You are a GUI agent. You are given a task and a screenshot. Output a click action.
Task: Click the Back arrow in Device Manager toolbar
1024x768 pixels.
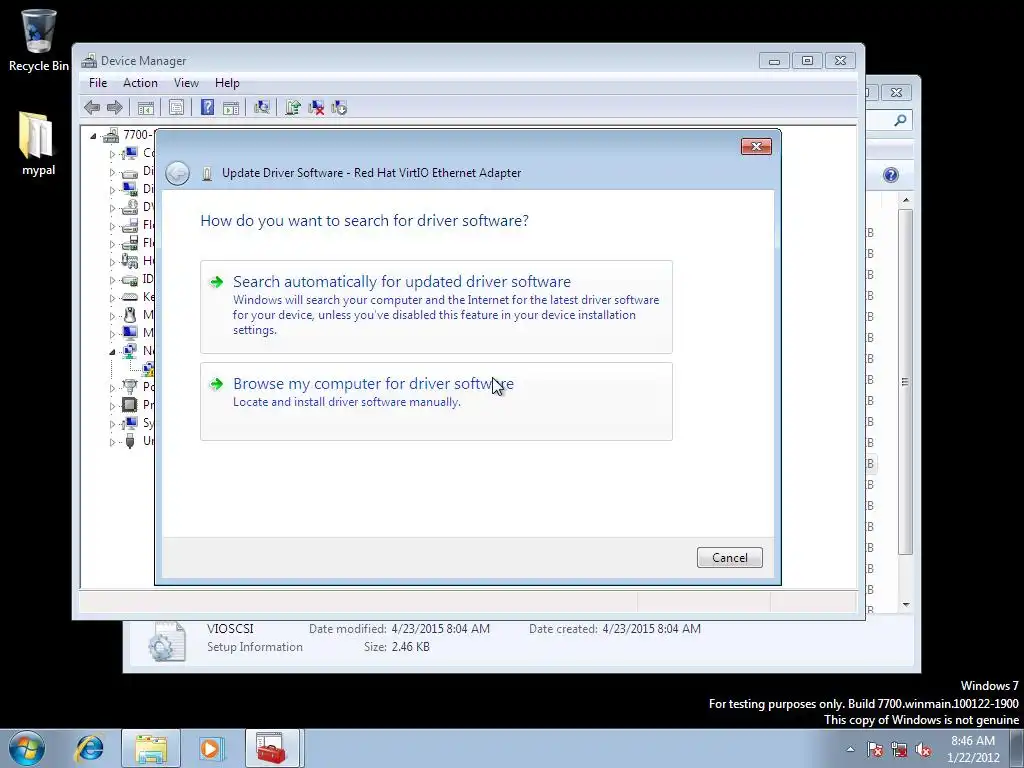point(92,108)
